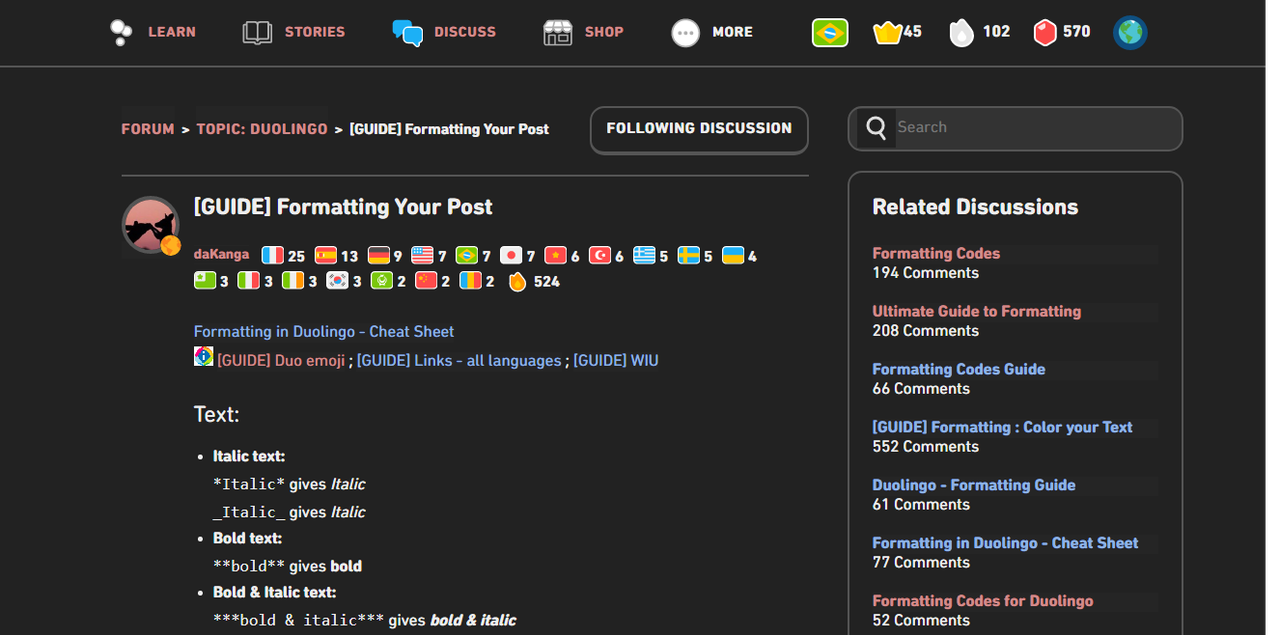
Task: Click the Discuss chat bubbles icon
Action: (407, 33)
